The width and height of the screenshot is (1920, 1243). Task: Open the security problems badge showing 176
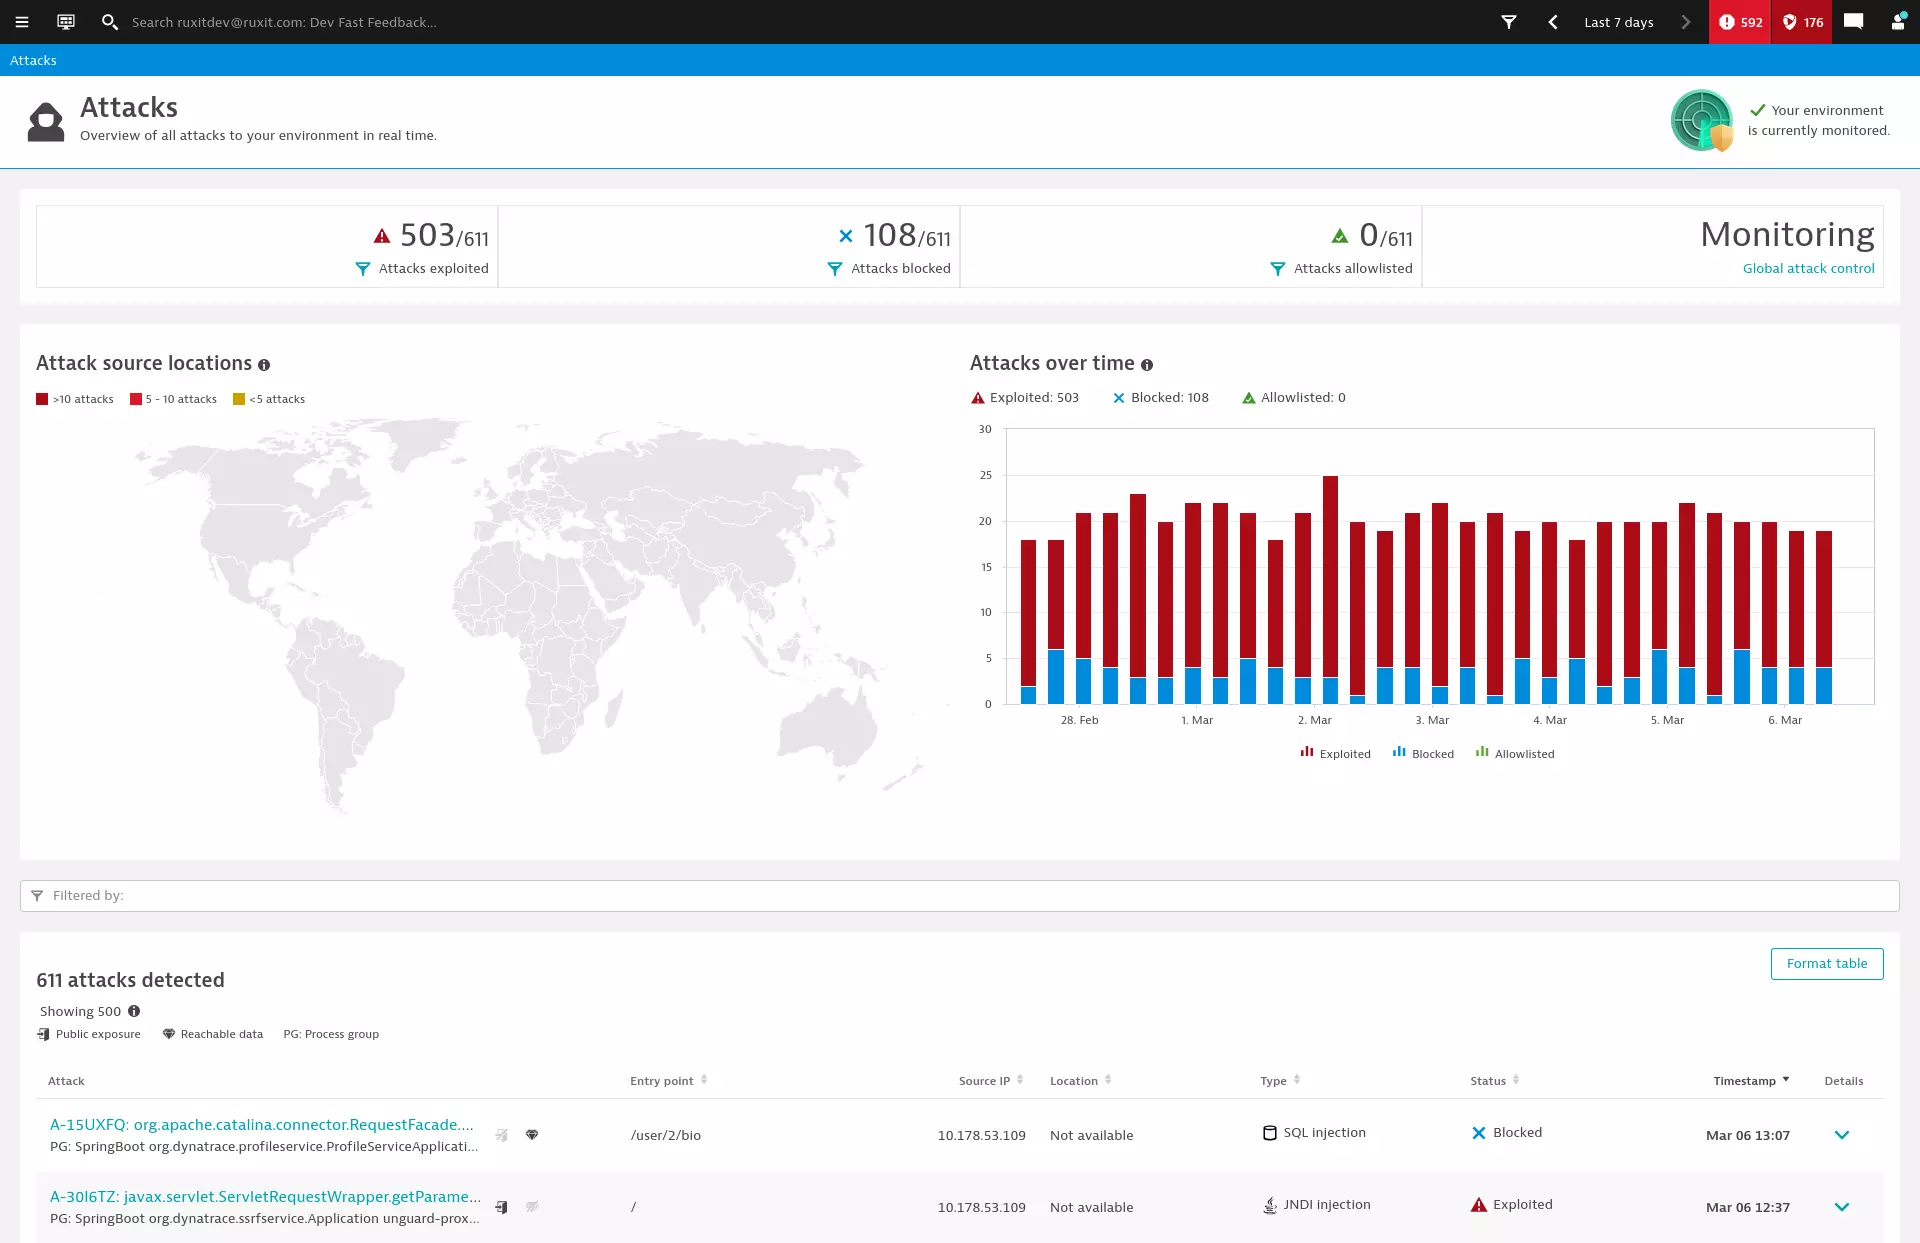pyautogui.click(x=1802, y=22)
